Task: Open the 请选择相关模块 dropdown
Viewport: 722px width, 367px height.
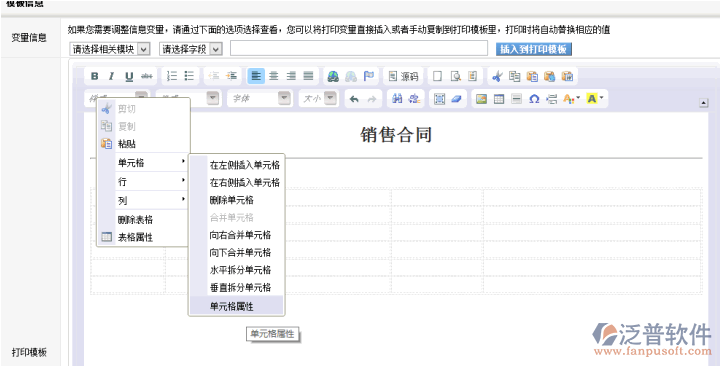Action: coord(110,49)
